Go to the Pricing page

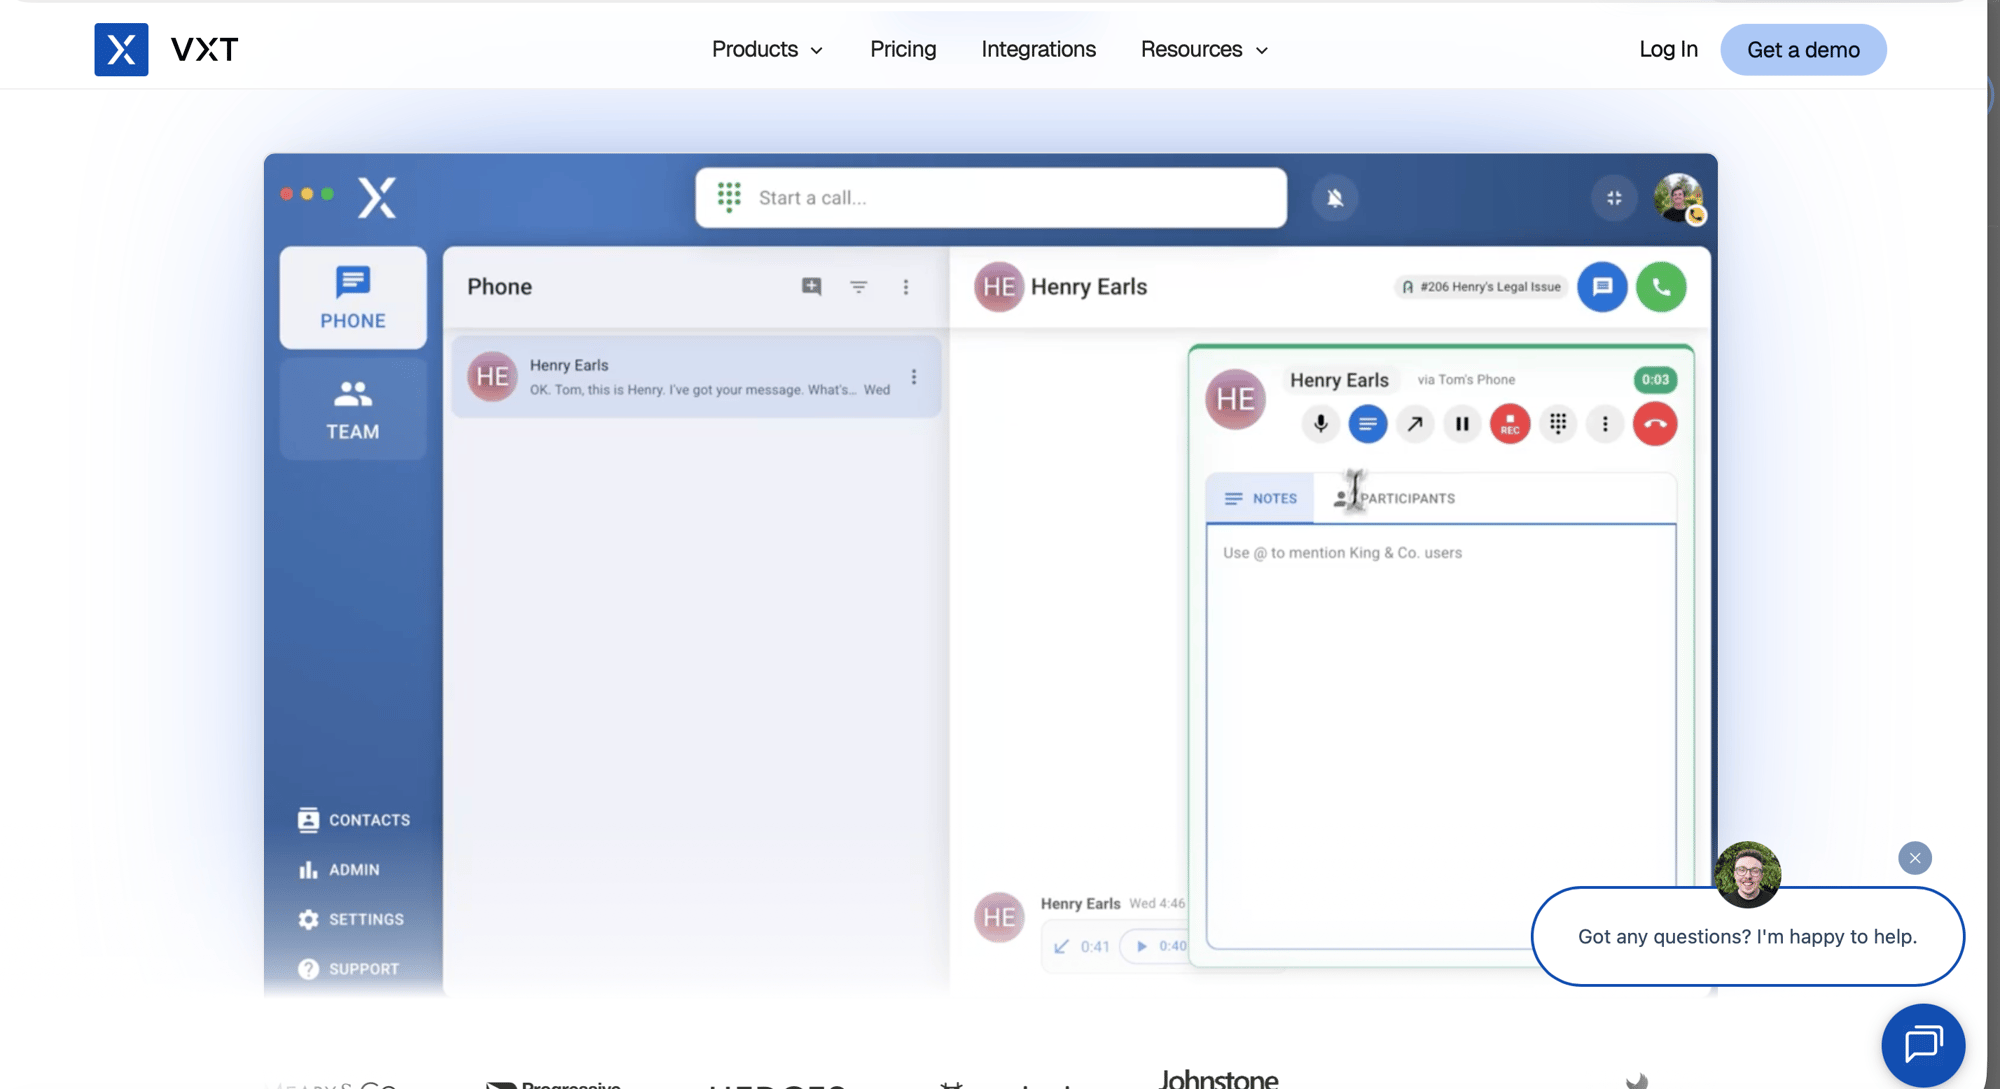pos(903,49)
